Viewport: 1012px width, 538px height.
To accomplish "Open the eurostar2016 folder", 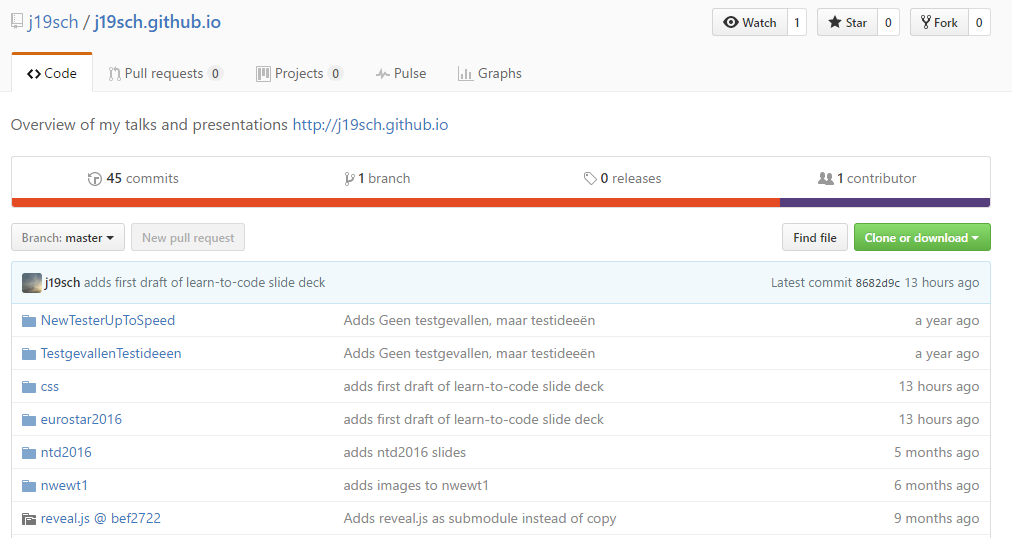I will coord(81,419).
